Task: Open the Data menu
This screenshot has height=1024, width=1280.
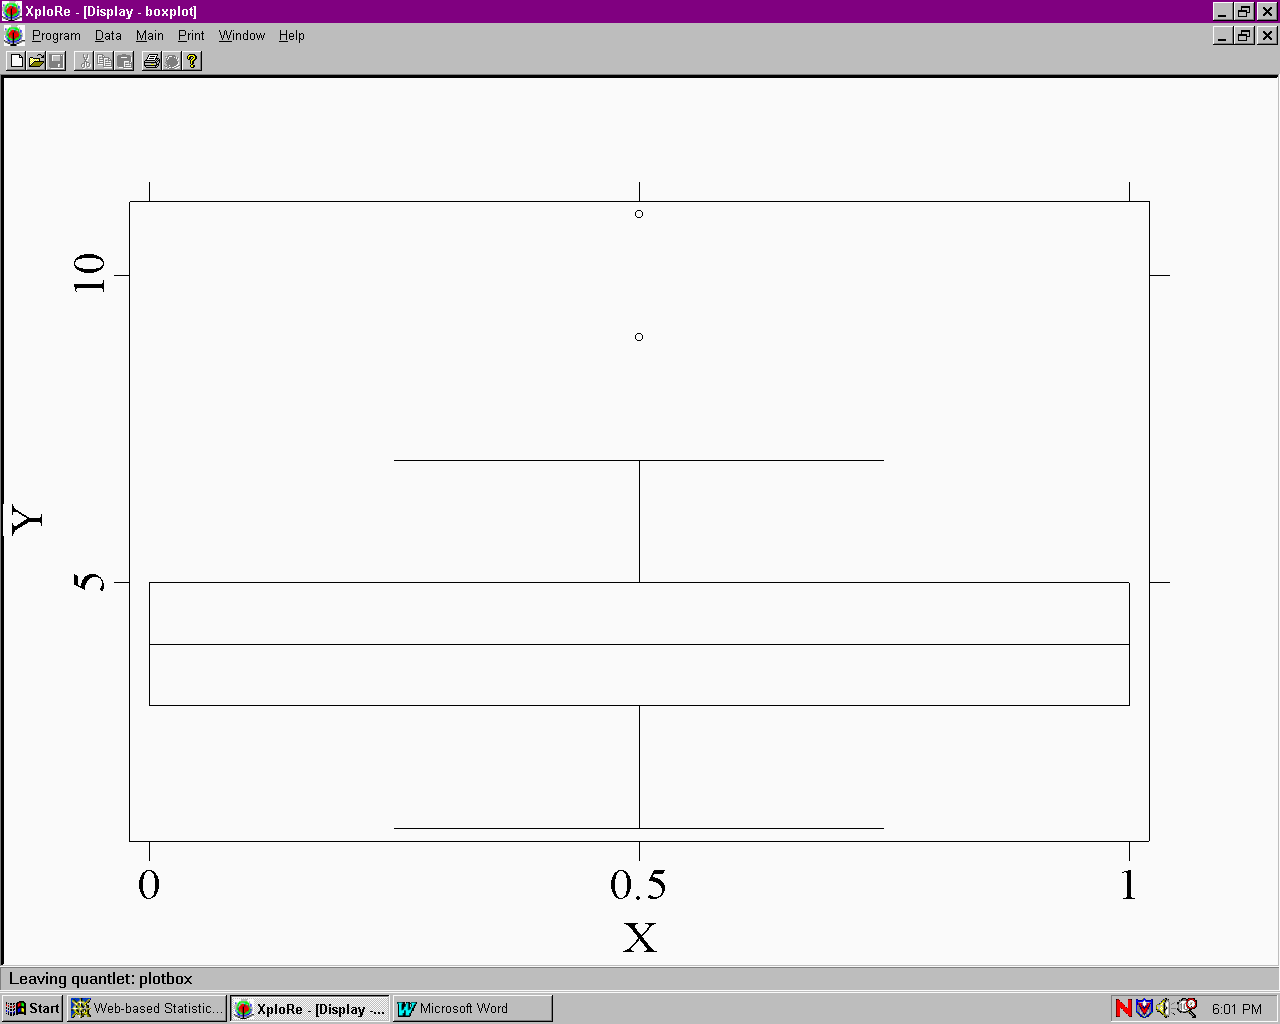Action: (108, 35)
